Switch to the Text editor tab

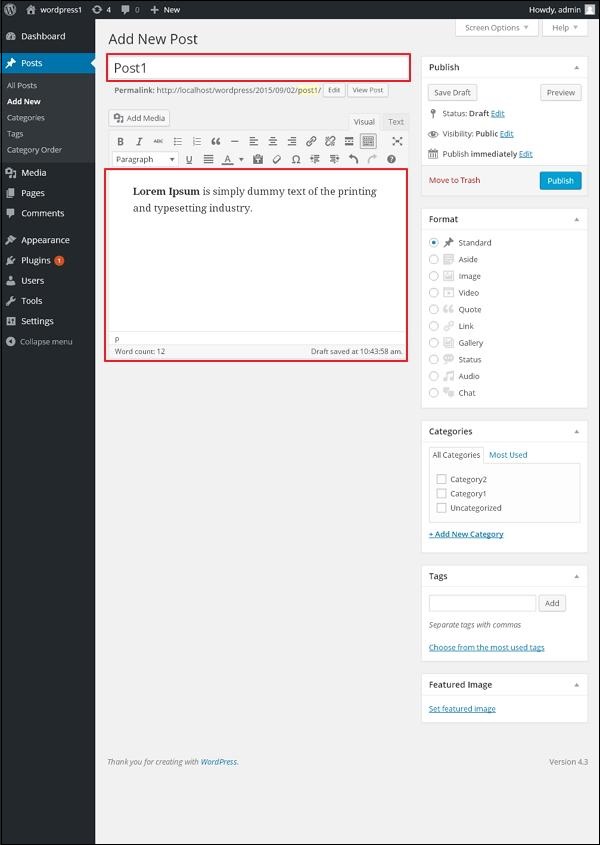coord(395,121)
